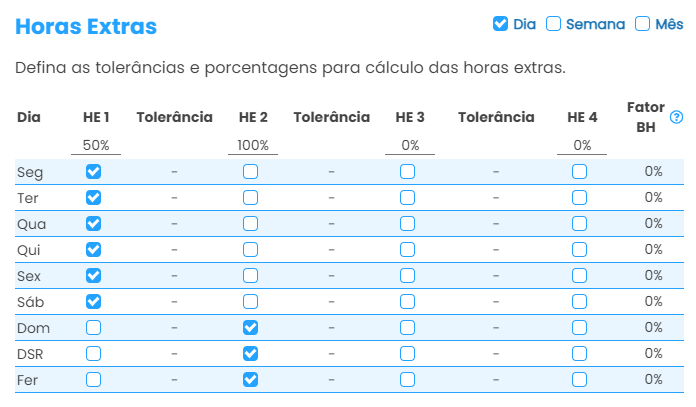Check HE 4 for Qui

pos(580,250)
